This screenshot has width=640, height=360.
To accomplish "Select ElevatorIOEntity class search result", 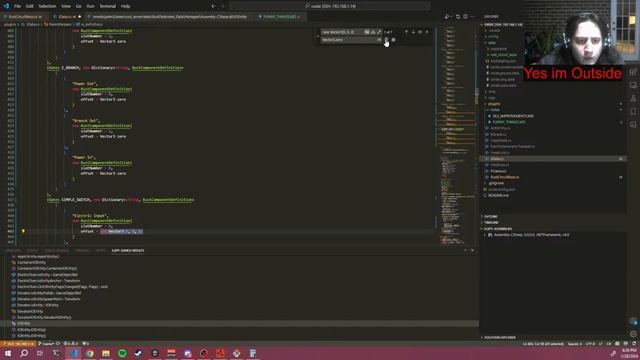I will 30,311.
